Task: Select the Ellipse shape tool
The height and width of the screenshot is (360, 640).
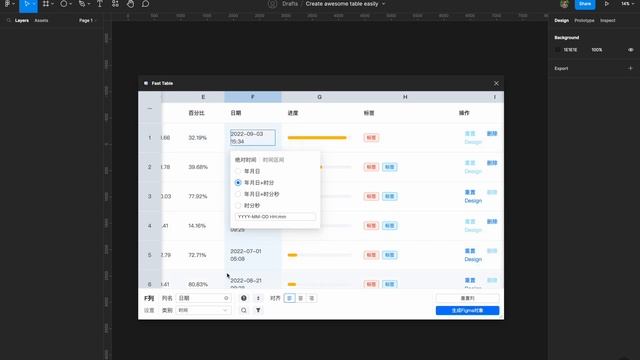Action: tap(64, 4)
